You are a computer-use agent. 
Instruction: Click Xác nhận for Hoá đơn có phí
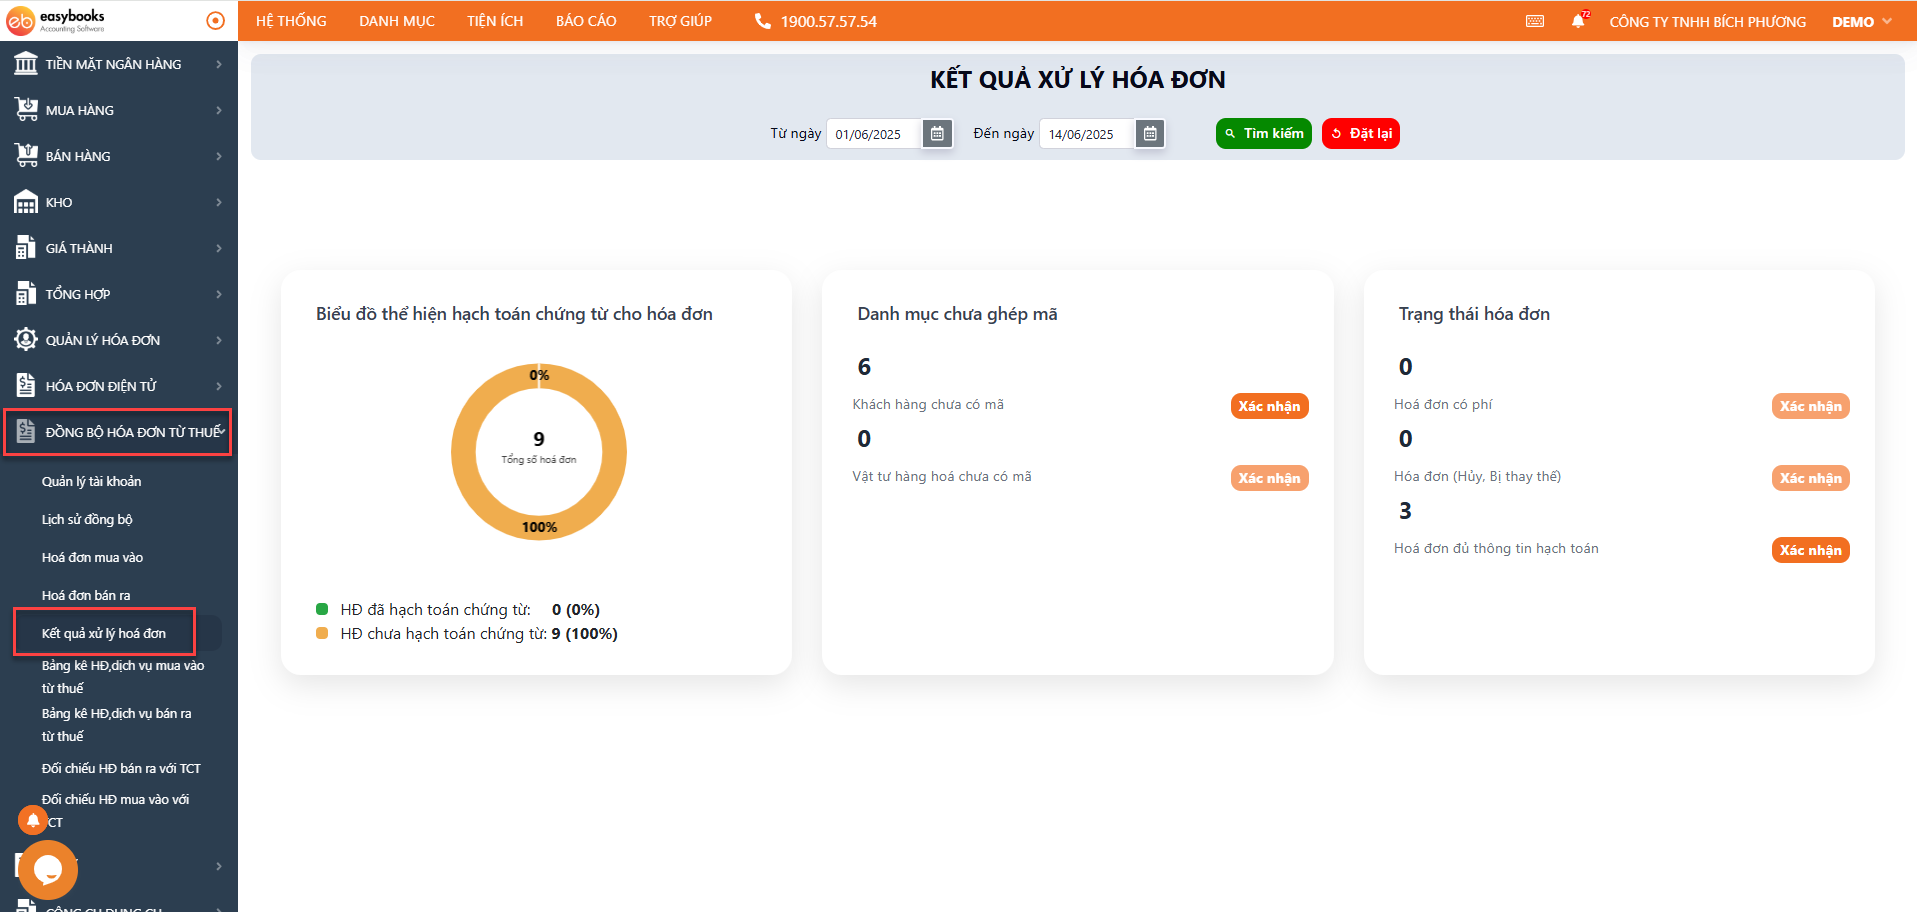[x=1810, y=406]
